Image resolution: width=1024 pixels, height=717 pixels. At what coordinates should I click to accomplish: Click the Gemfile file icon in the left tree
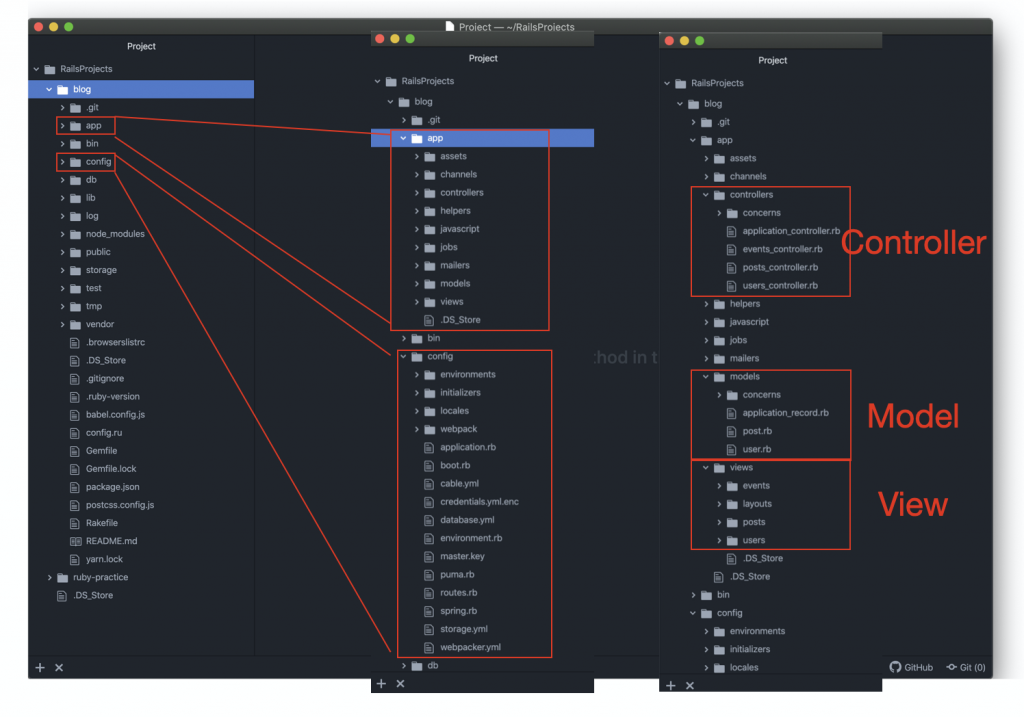coord(74,451)
